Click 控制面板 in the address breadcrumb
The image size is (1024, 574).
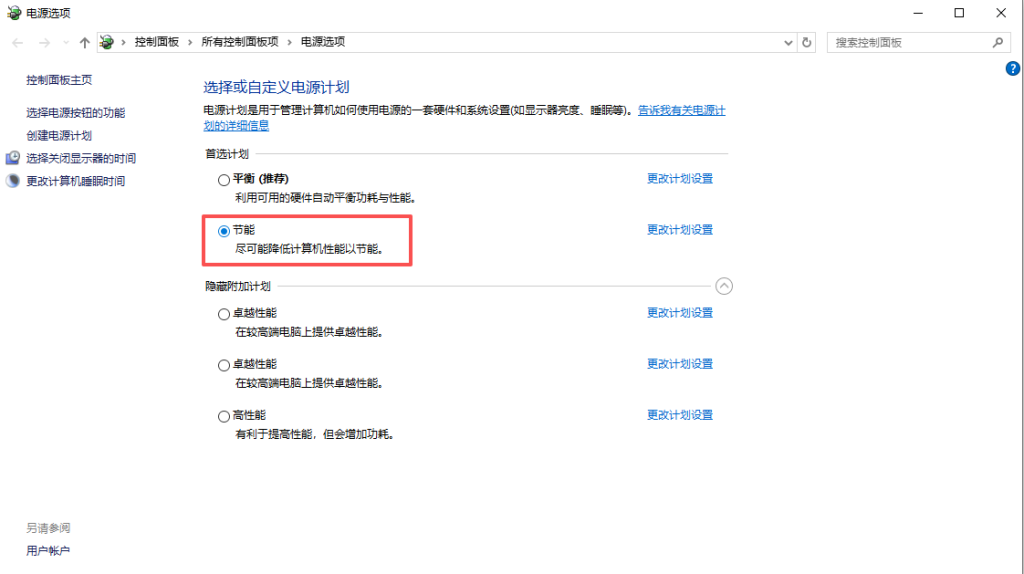[x=157, y=42]
